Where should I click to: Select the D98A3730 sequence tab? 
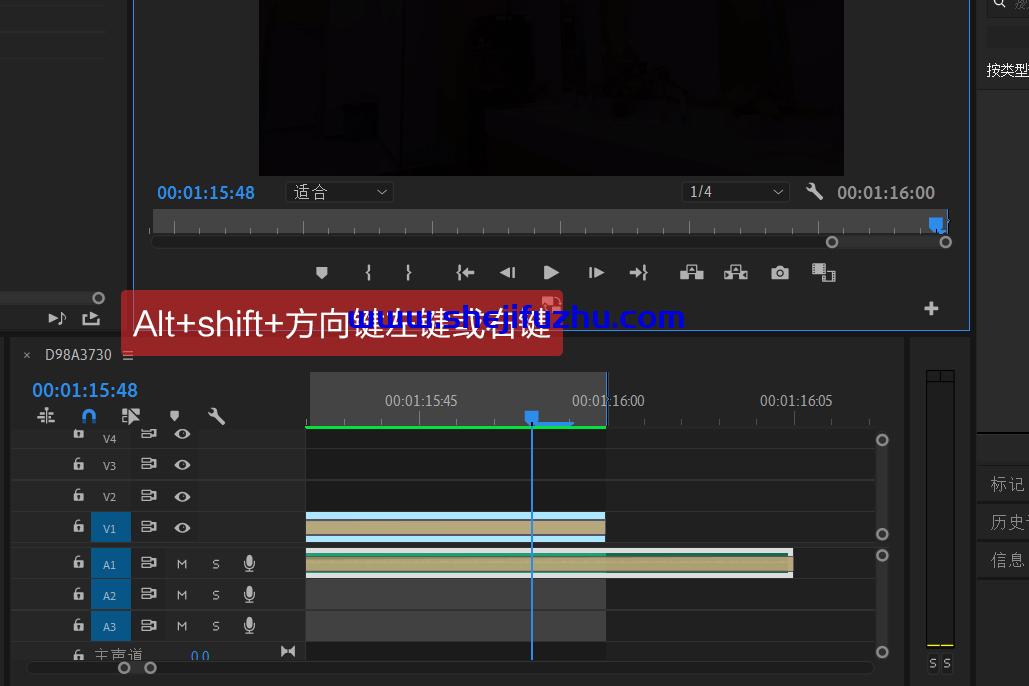pos(78,355)
